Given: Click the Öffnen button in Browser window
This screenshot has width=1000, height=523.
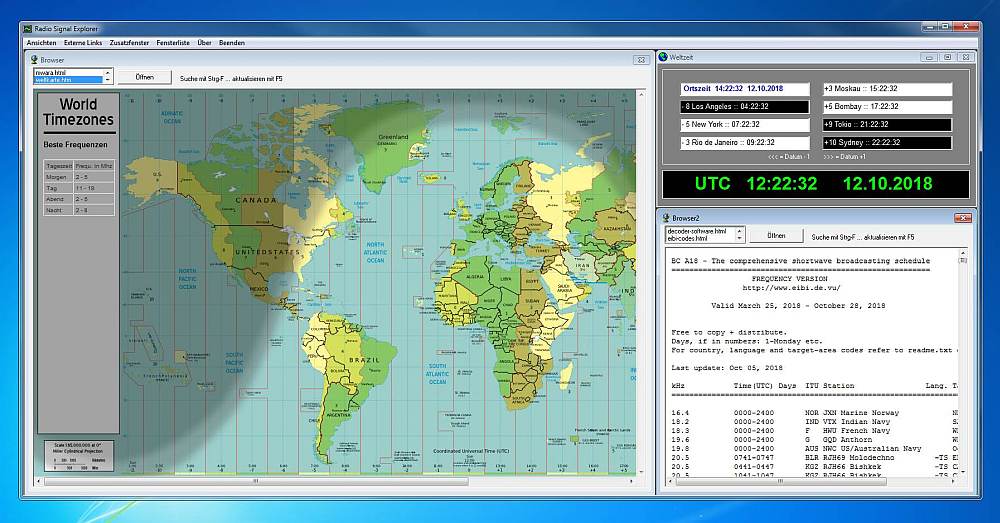Looking at the screenshot, I should click(x=144, y=77).
